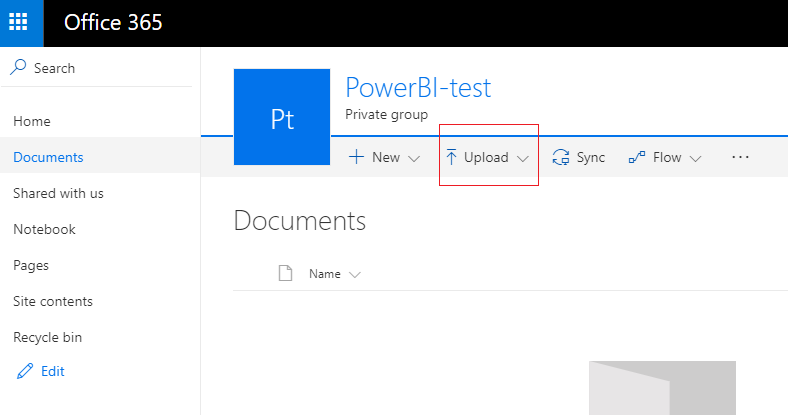This screenshot has width=788, height=415.
Task: Select Documents in left navigation
Action: (48, 157)
